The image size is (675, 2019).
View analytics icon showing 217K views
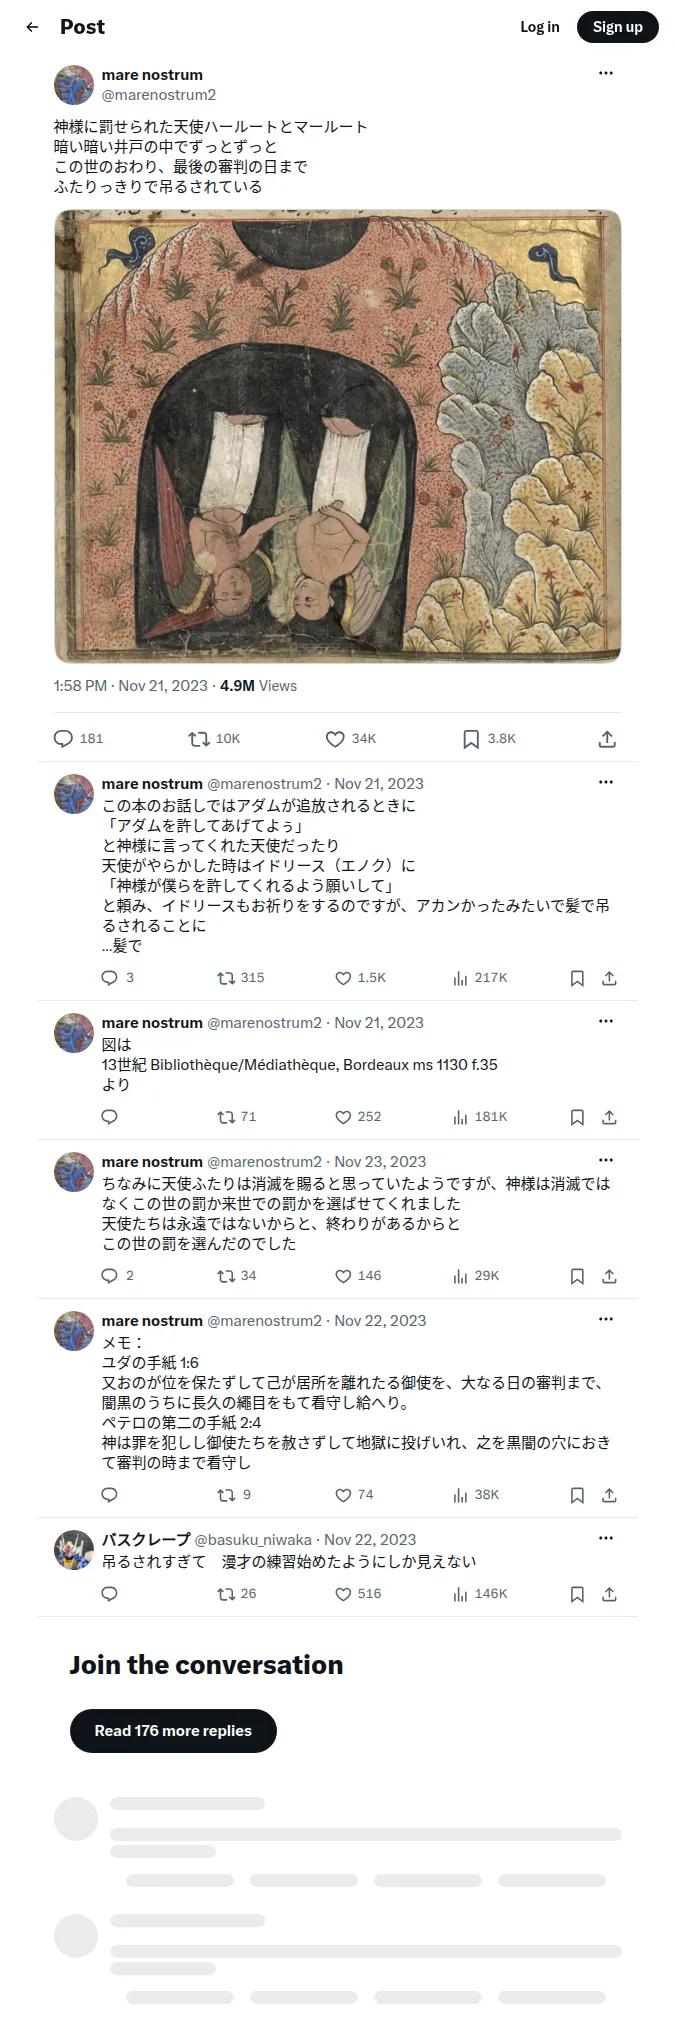460,978
